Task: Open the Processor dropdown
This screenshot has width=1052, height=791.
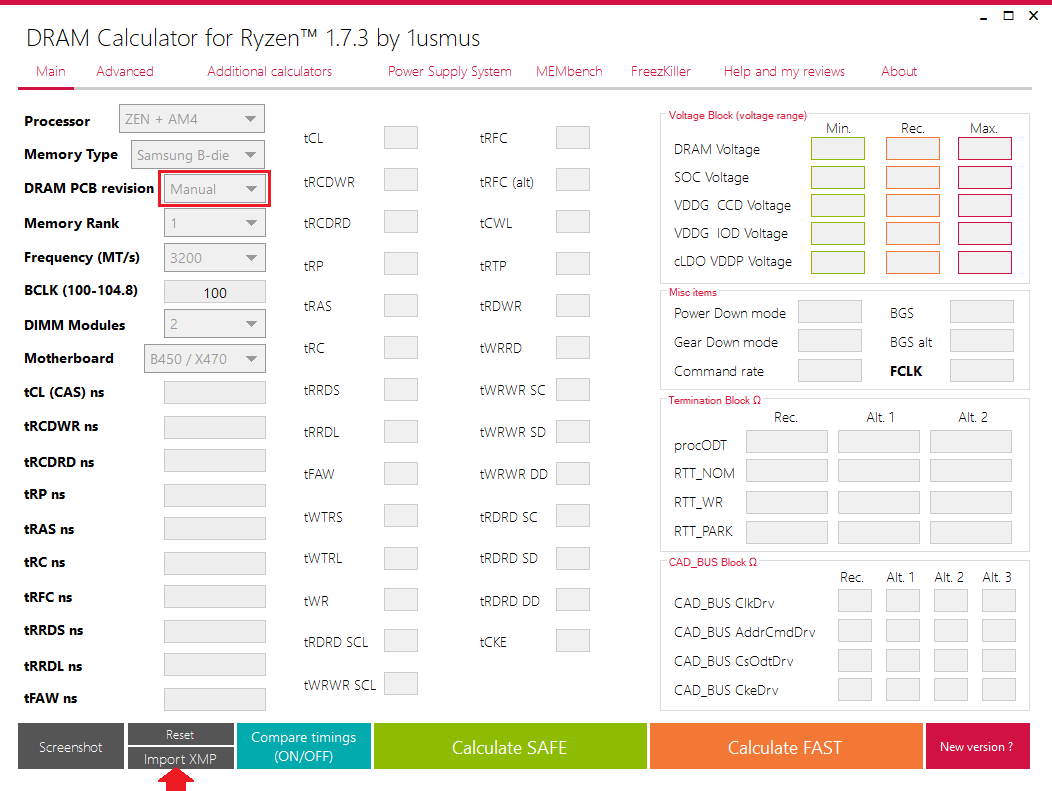Action: tap(192, 120)
